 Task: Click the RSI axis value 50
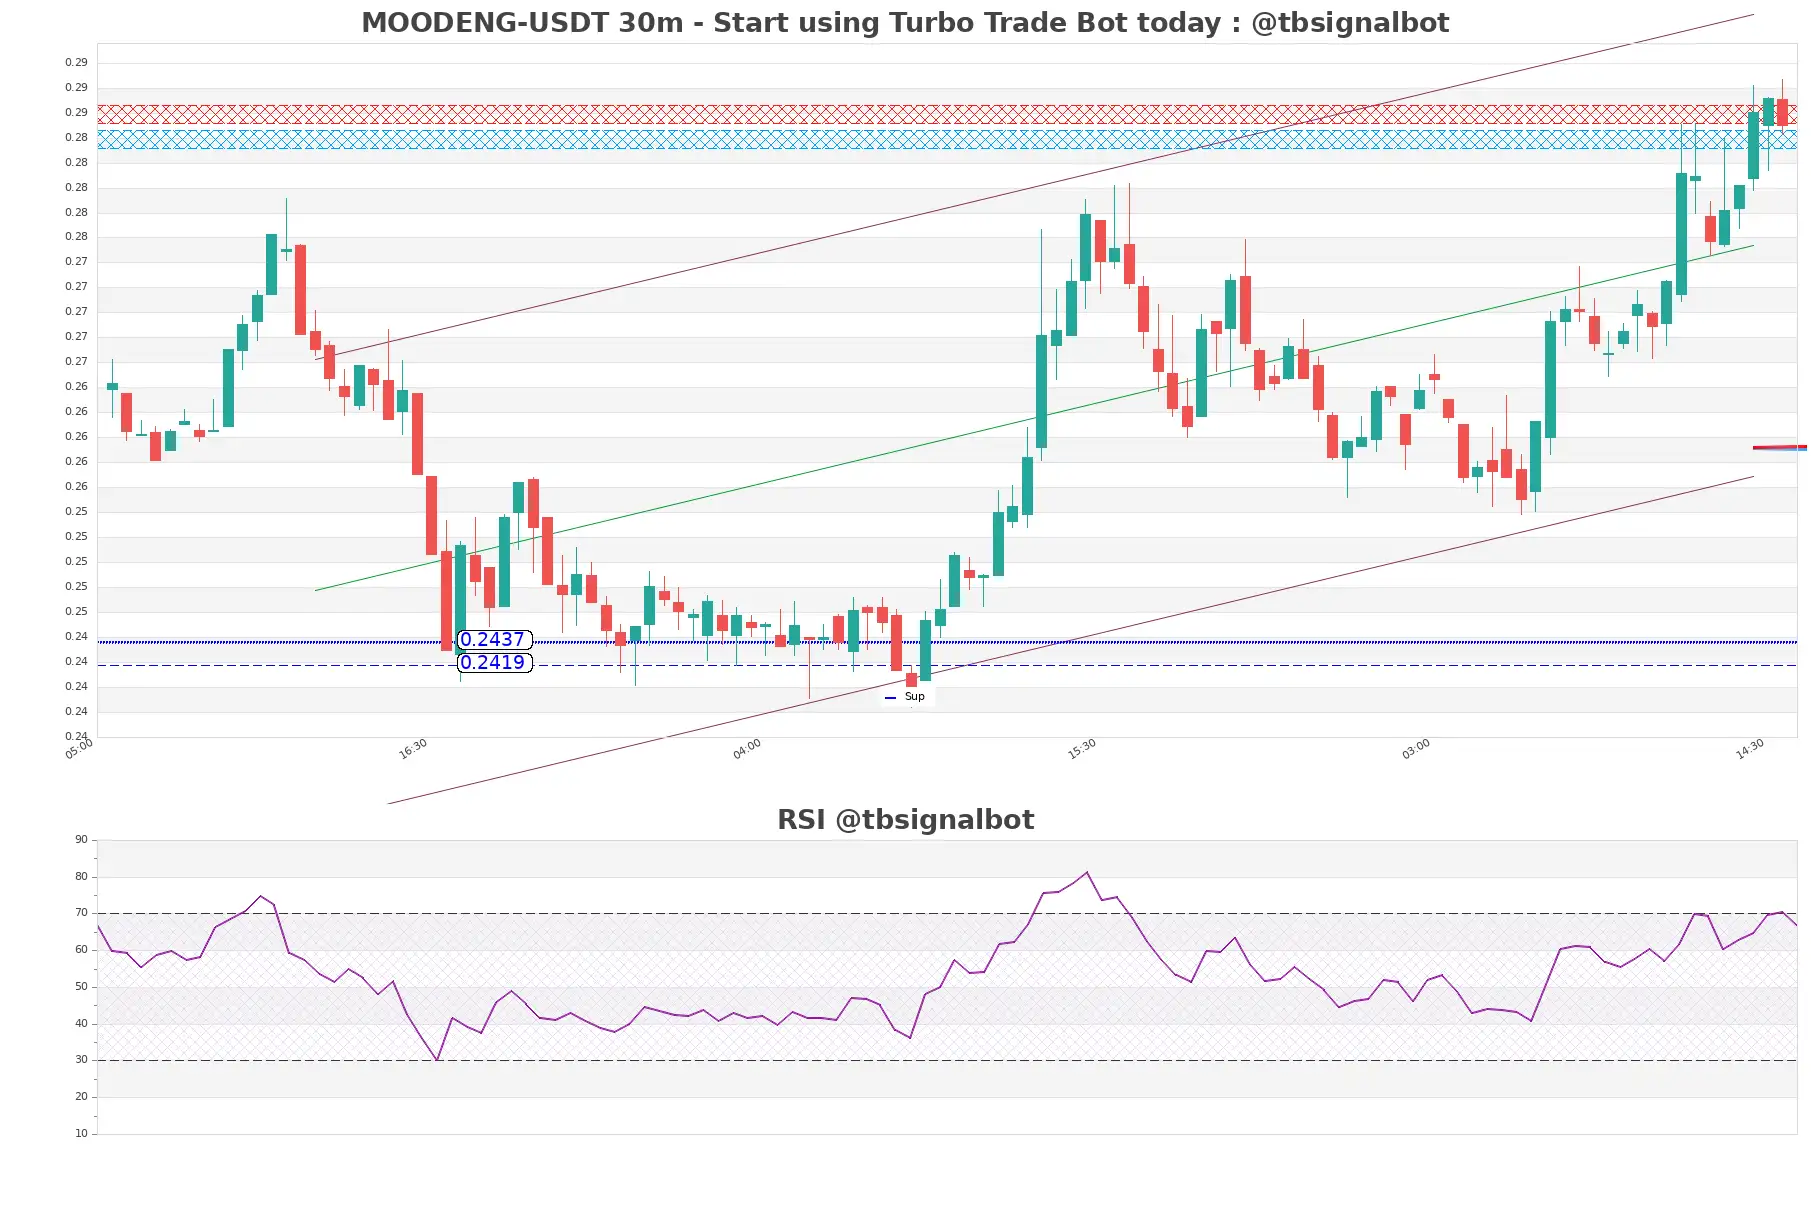coord(81,987)
